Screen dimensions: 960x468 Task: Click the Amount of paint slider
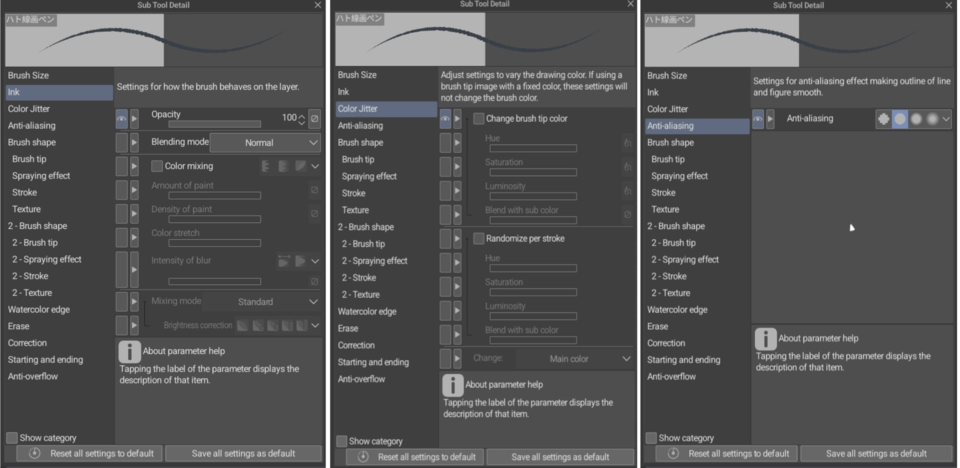point(215,195)
